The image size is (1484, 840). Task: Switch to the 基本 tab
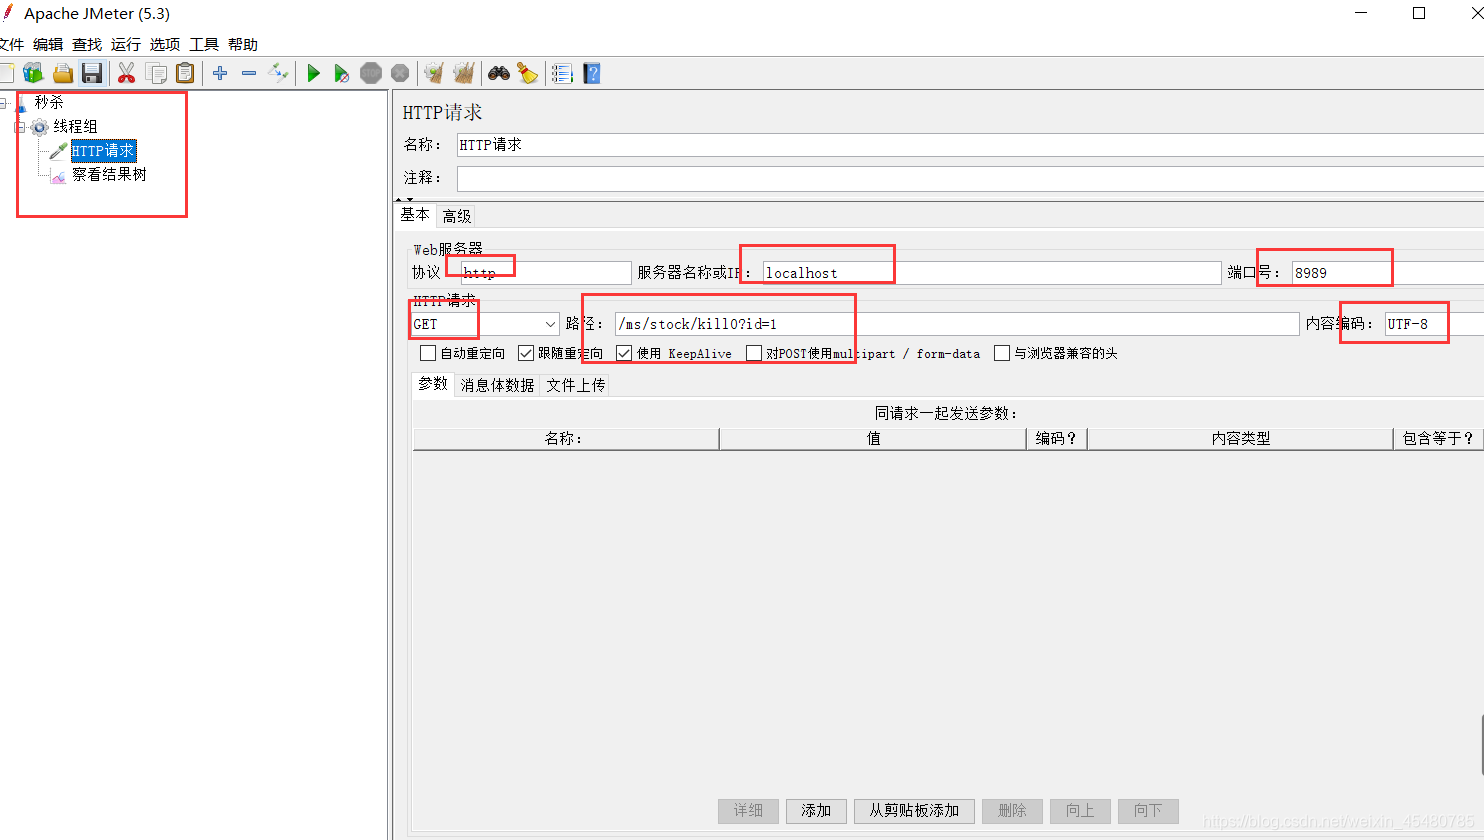[x=415, y=215]
